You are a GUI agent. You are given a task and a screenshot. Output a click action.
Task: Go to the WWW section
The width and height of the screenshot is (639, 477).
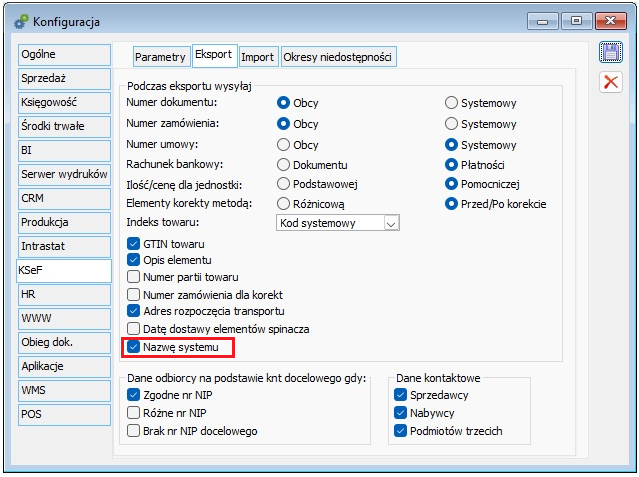(64, 318)
